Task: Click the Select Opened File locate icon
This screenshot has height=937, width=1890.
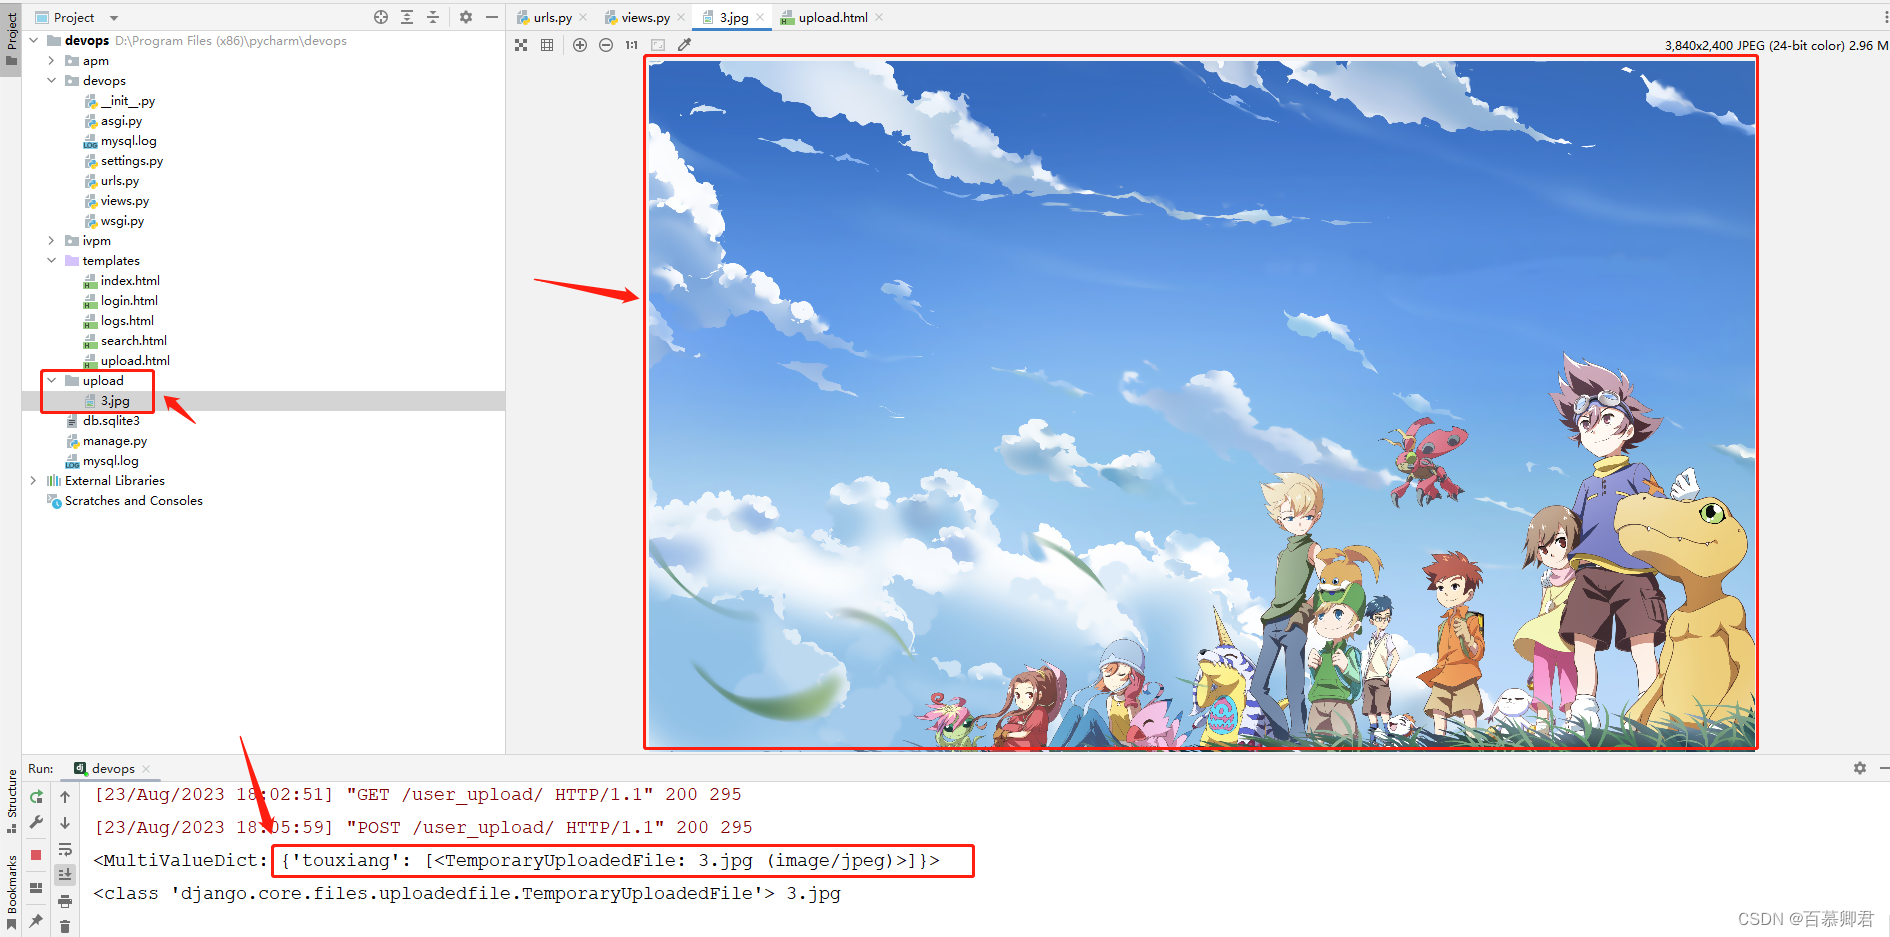Action: point(381,17)
